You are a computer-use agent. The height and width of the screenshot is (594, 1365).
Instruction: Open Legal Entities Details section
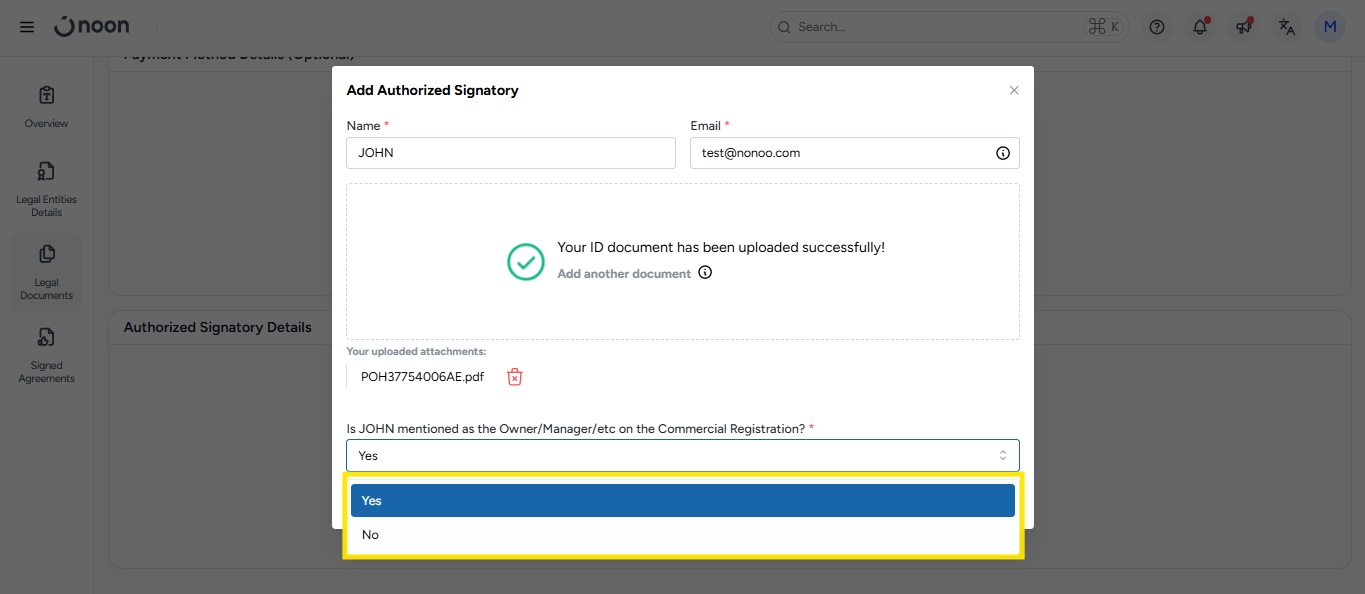pos(46,188)
